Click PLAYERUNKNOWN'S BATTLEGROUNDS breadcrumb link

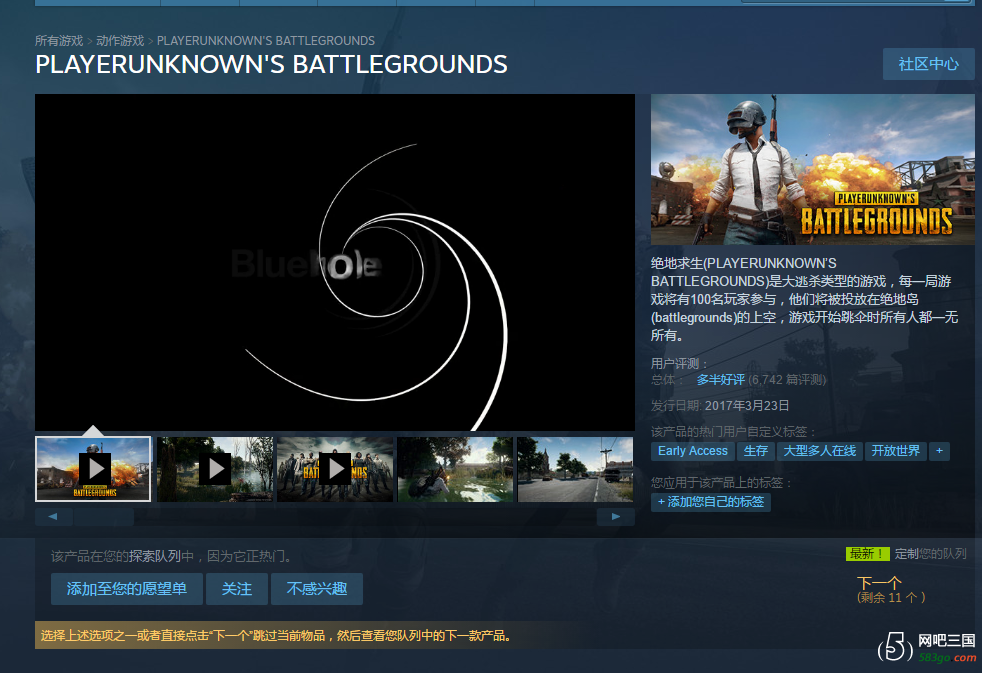point(266,41)
